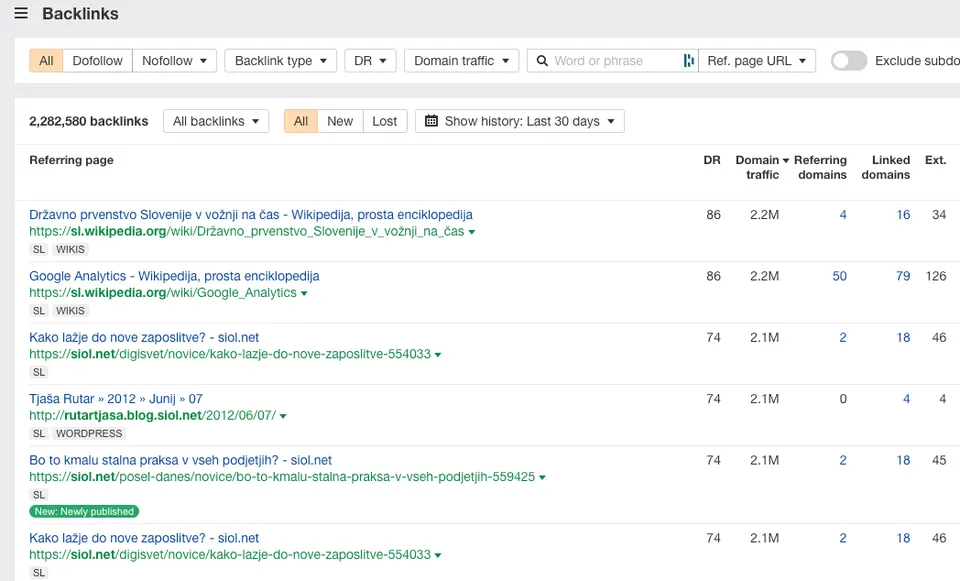This screenshot has width=960, height=581.
Task: Click the calendar icon in Show history
Action: [x=431, y=121]
